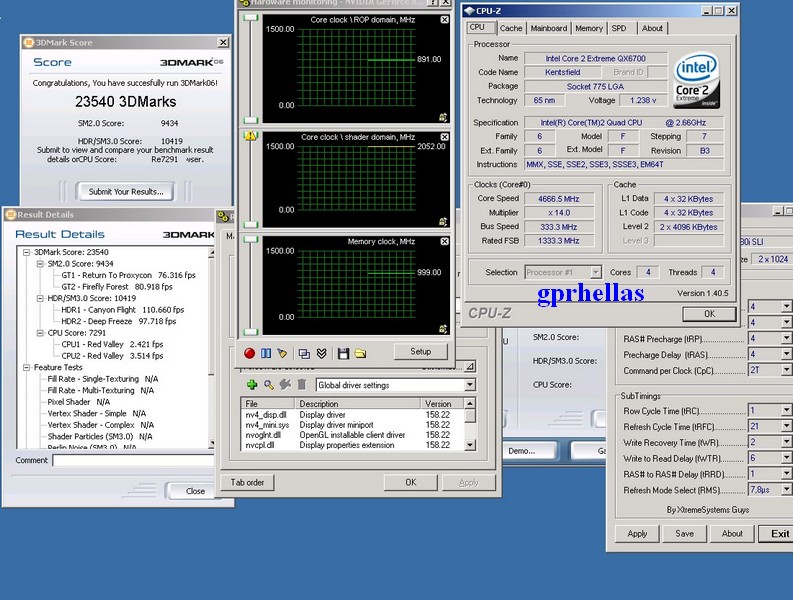Click the magnifier icon beside driver settings
Screen dimensions: 793x600
point(269,385)
